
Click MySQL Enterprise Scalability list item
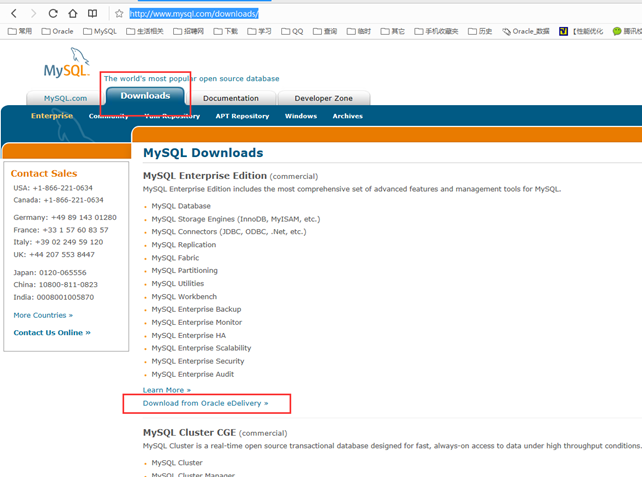coord(201,348)
